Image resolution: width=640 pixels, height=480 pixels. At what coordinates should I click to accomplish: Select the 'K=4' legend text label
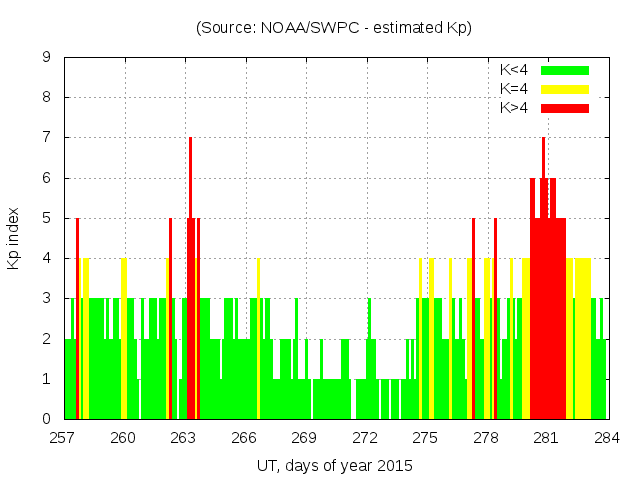coord(514,89)
